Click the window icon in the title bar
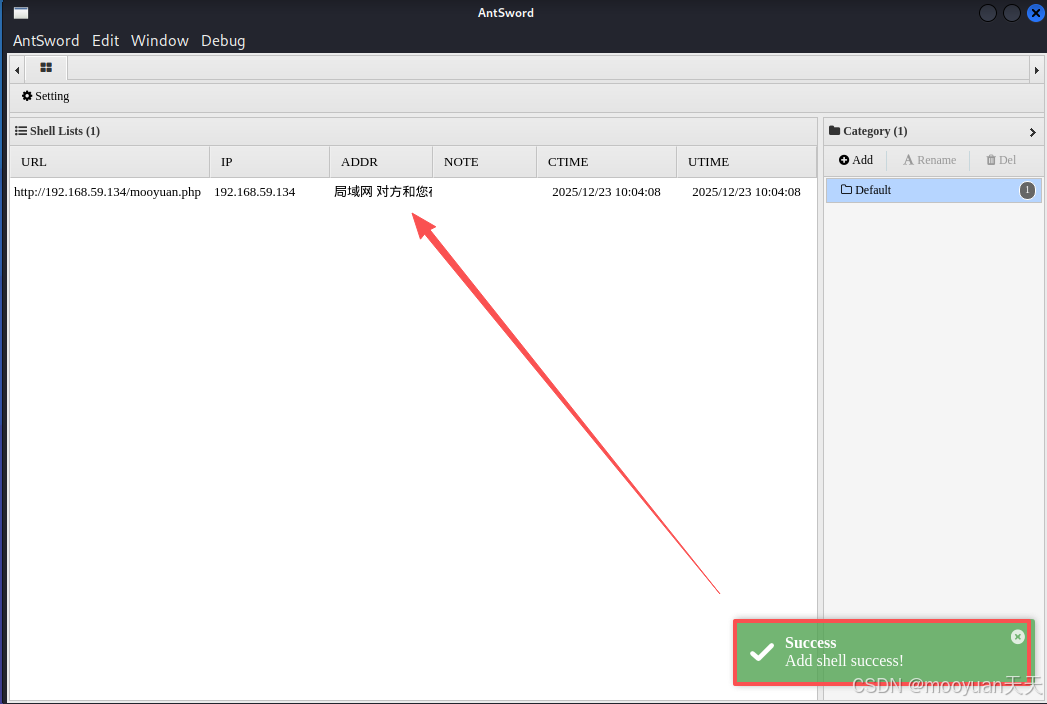This screenshot has height=704, width=1047. 21,13
